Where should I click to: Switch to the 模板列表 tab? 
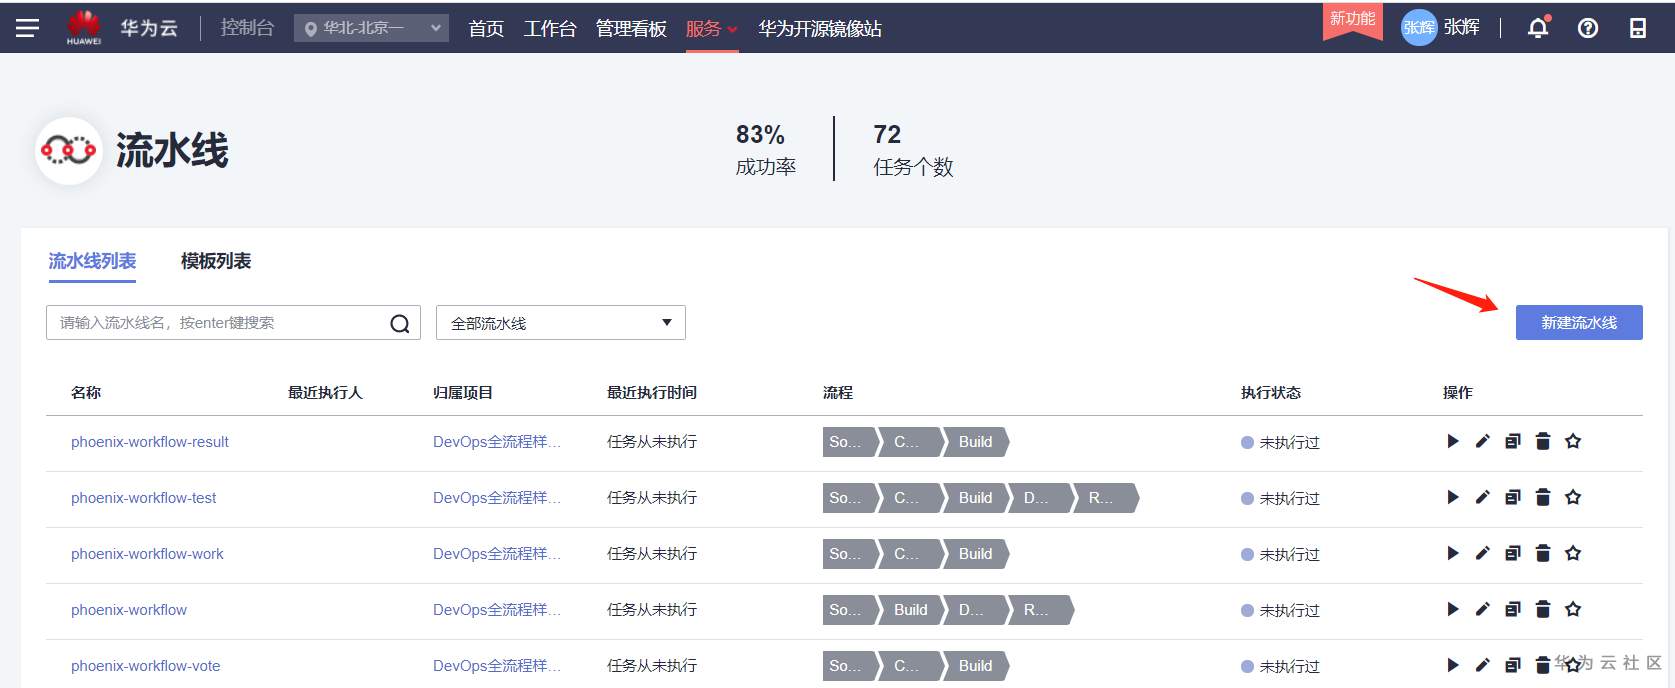click(216, 261)
